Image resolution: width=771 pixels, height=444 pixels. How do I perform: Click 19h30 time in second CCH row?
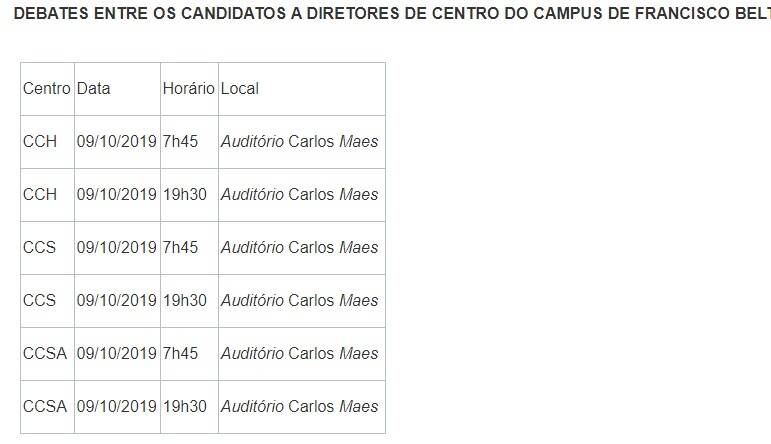click(184, 195)
